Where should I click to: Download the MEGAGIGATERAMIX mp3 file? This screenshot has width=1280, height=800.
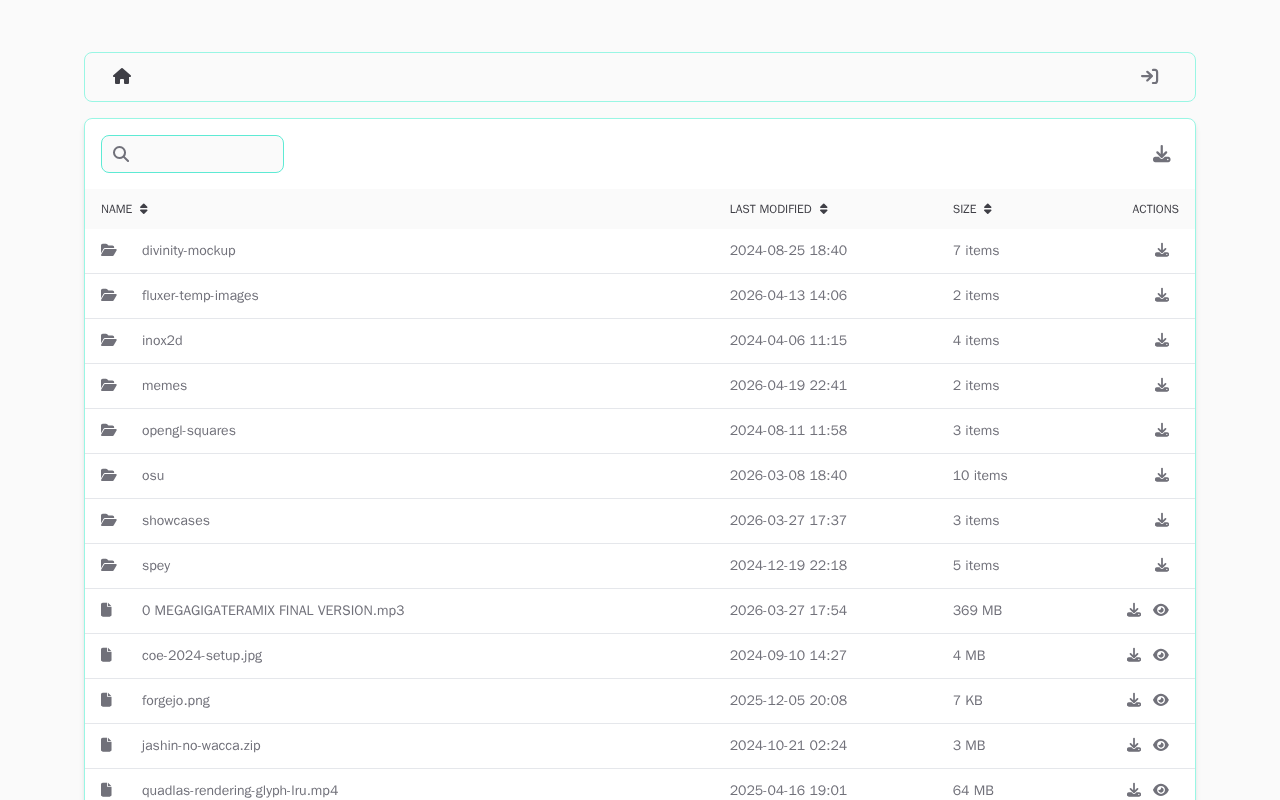coord(1134,610)
